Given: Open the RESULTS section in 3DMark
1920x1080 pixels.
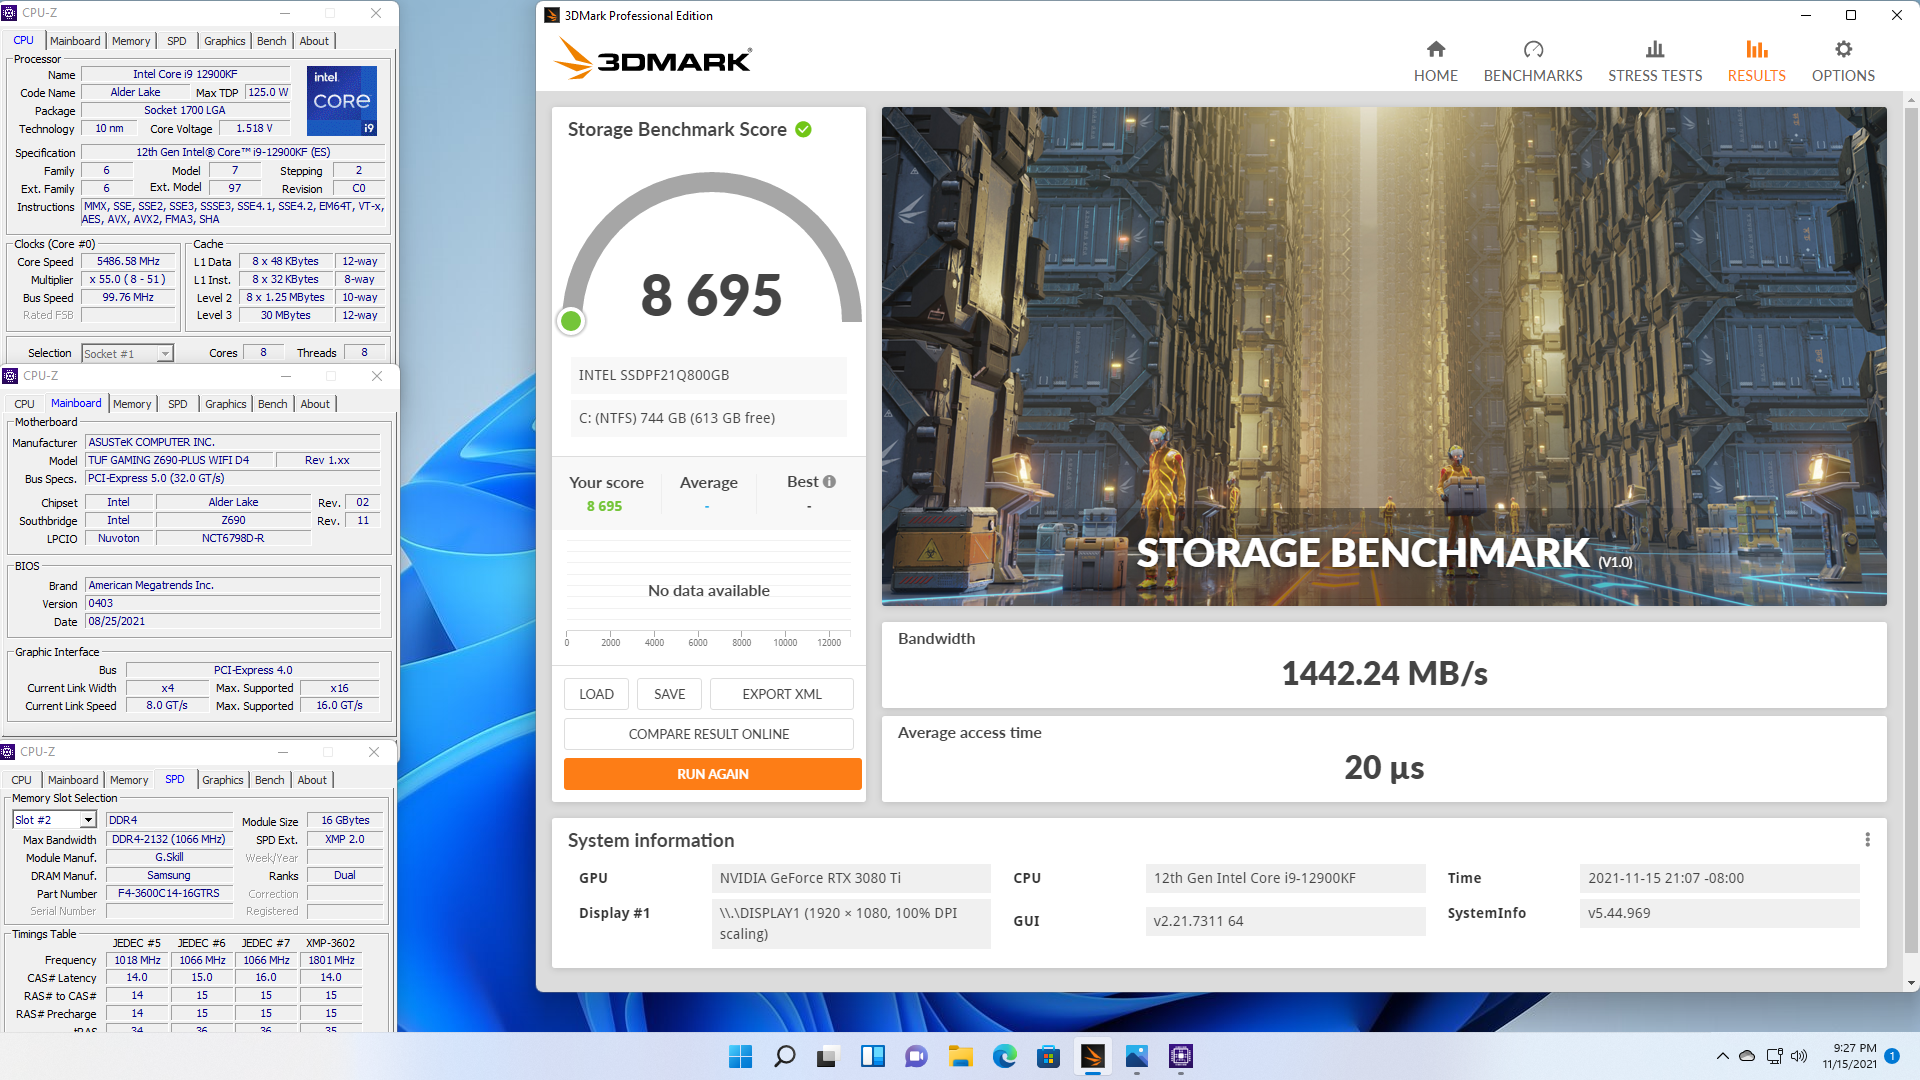Looking at the screenshot, I should (1757, 61).
